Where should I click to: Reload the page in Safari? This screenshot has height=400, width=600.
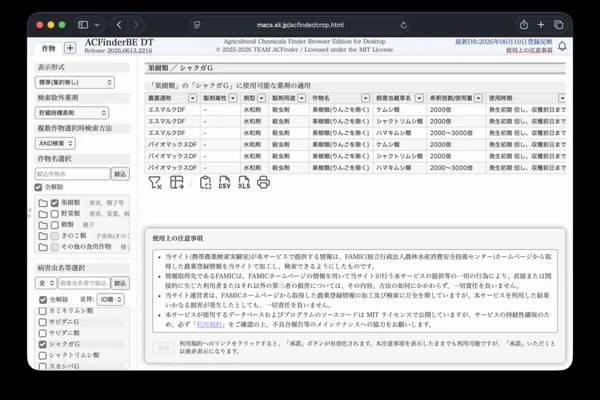click(x=403, y=25)
